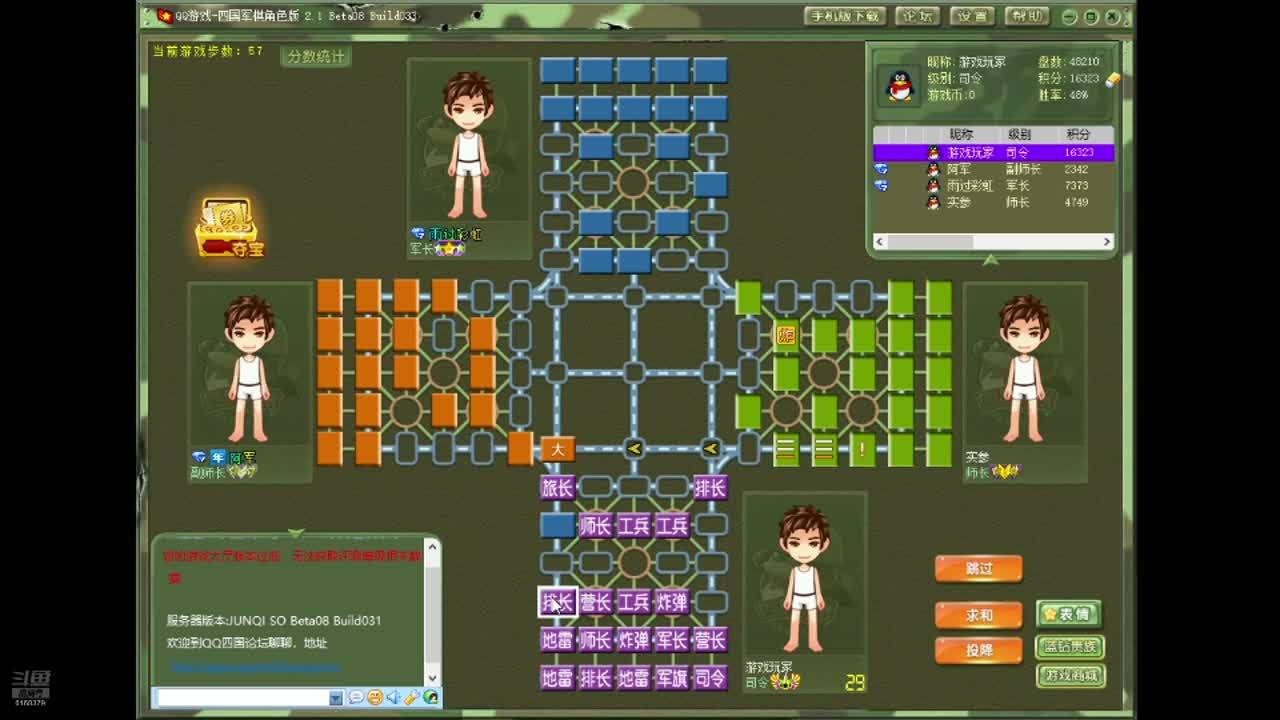The height and width of the screenshot is (720, 1280).
Task: Select the 地雷 piece between 排长 and 军旗
Action: coord(634,678)
